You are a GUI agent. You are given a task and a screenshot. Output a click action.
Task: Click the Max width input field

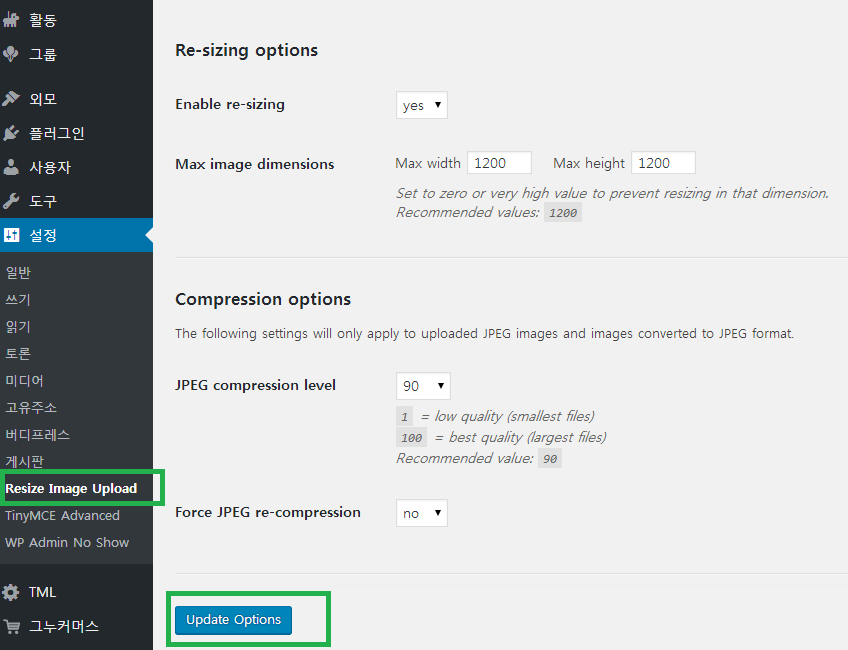(499, 163)
